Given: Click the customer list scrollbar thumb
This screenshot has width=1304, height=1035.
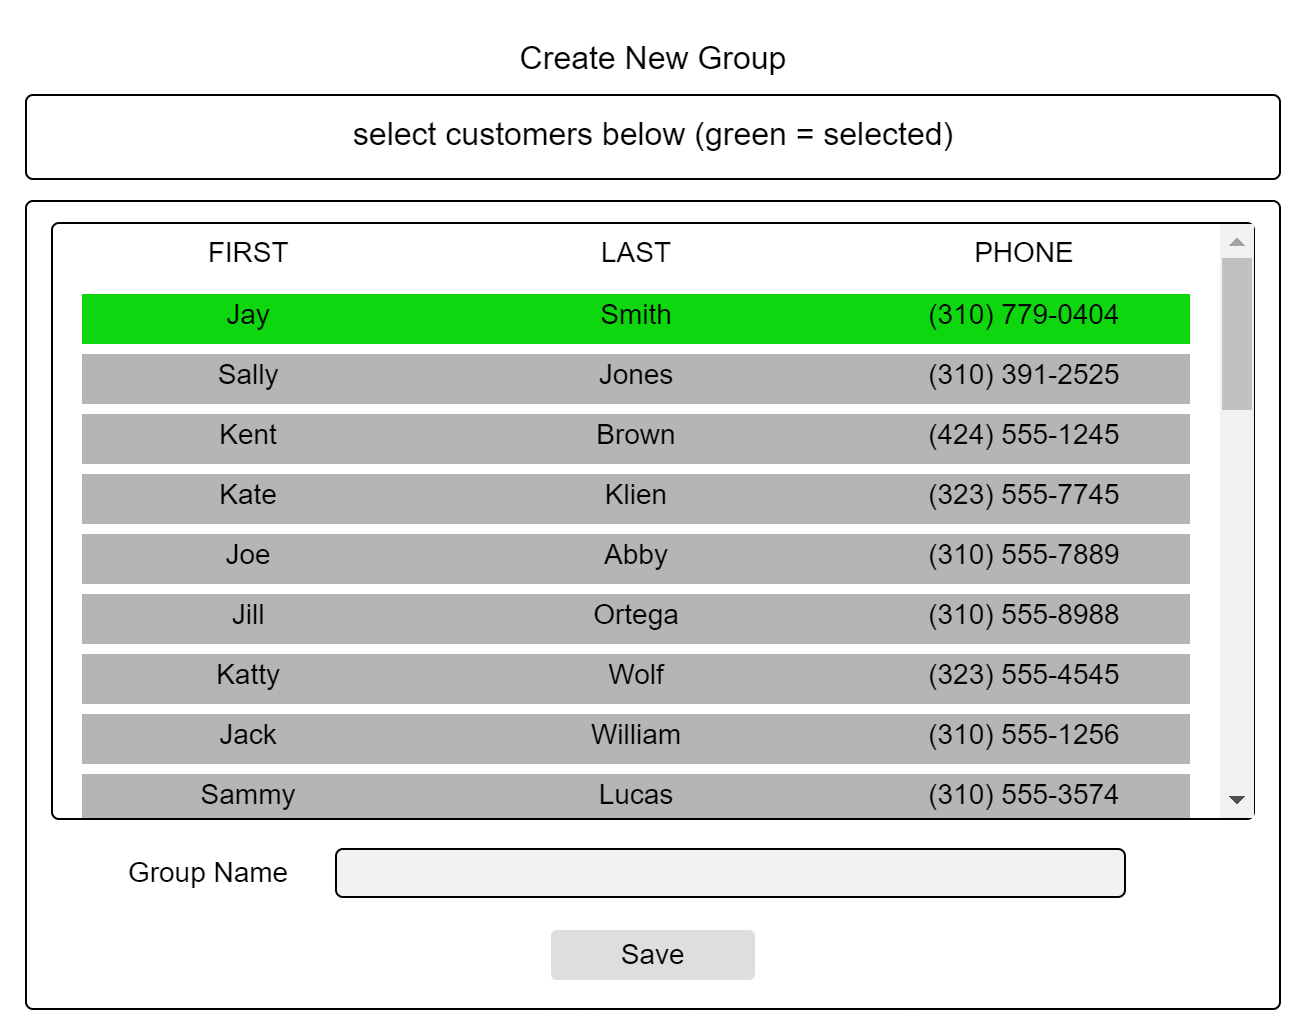Looking at the screenshot, I should point(1237,333).
